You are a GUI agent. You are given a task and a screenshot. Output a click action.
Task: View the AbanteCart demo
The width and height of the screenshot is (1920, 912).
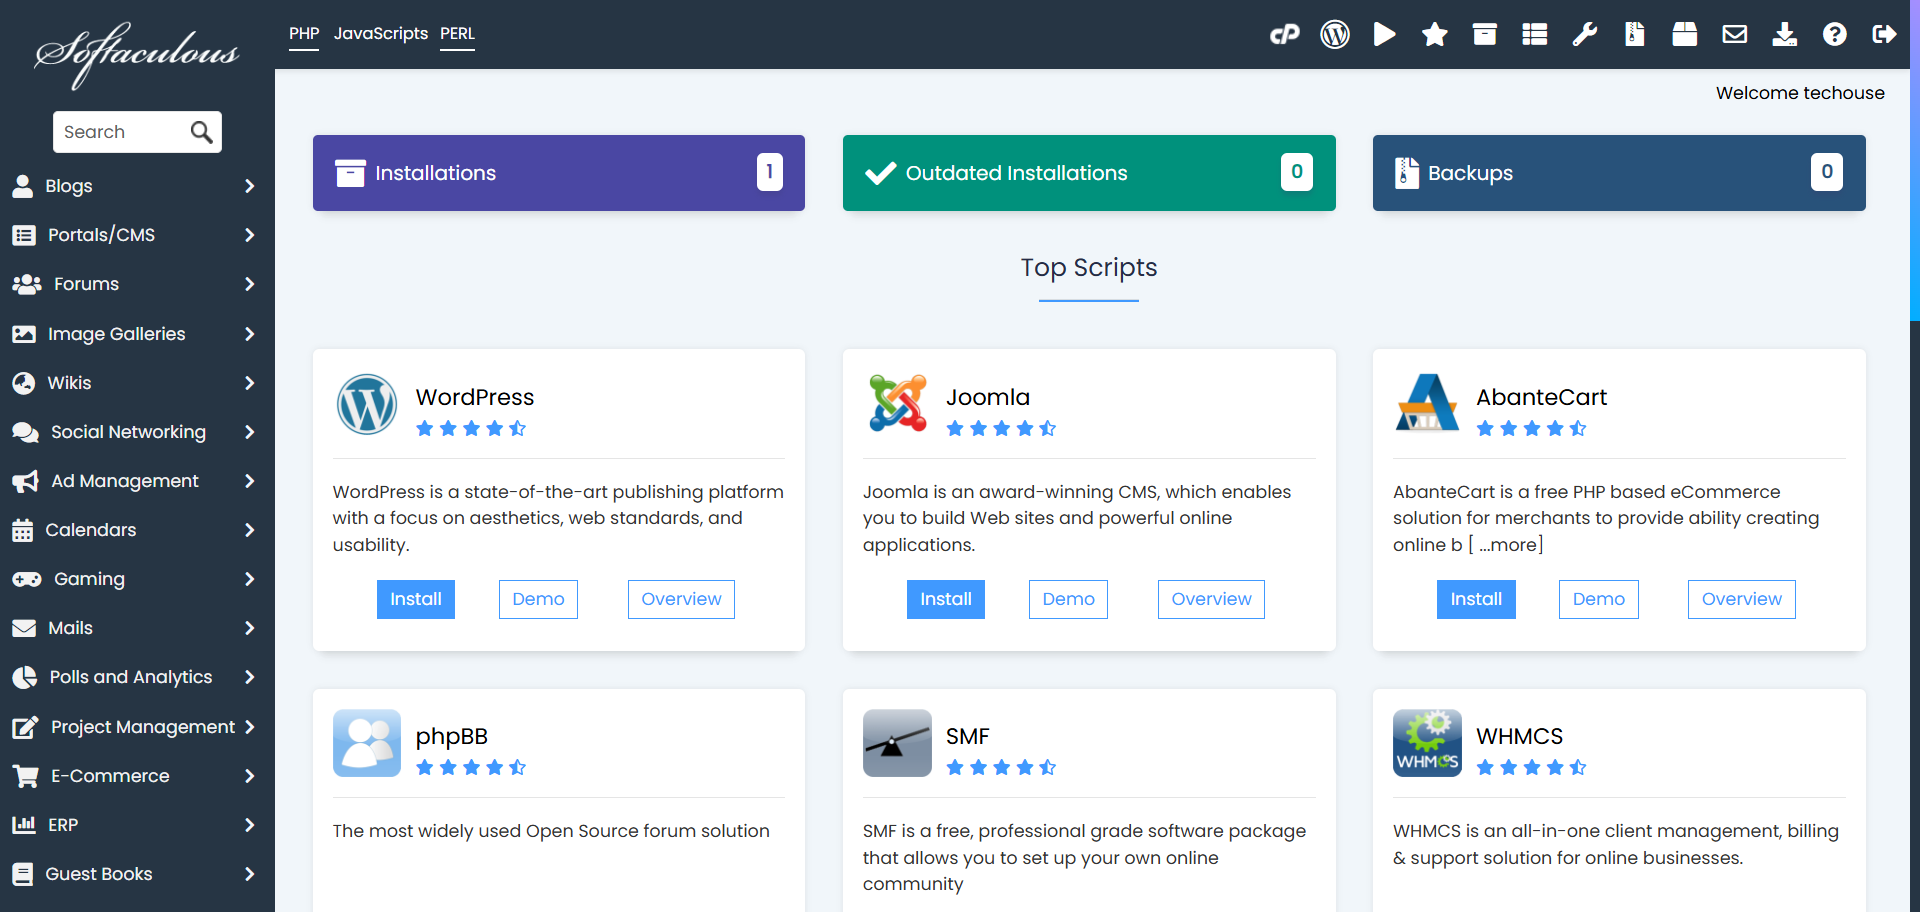click(x=1599, y=599)
